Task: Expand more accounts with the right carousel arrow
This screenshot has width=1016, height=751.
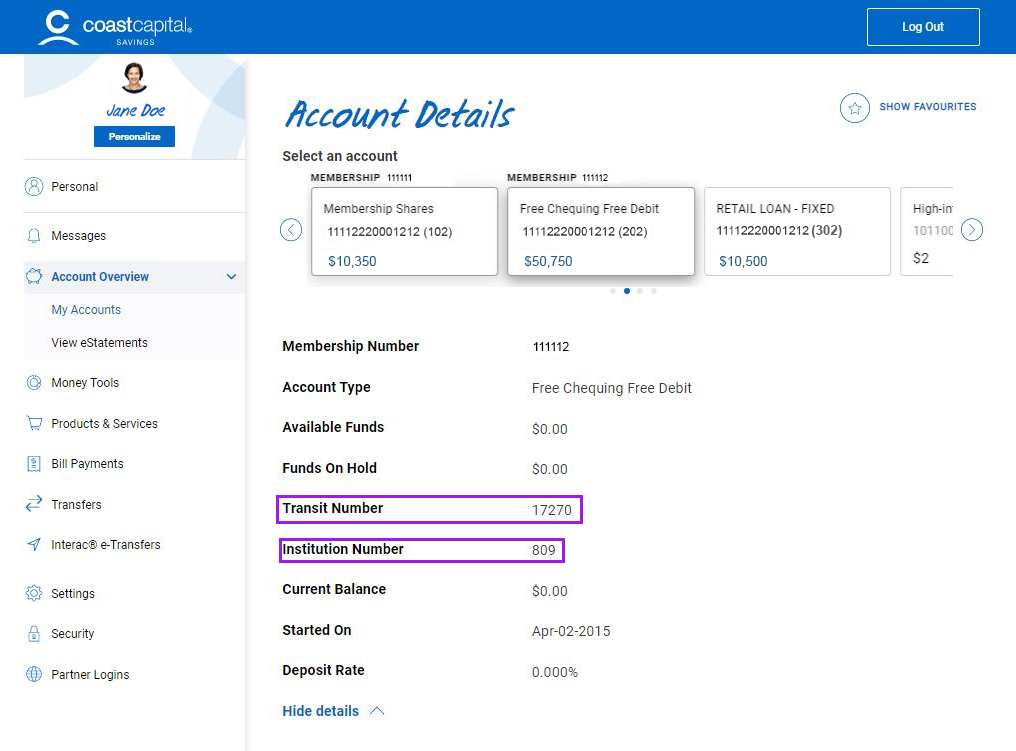Action: point(971,230)
